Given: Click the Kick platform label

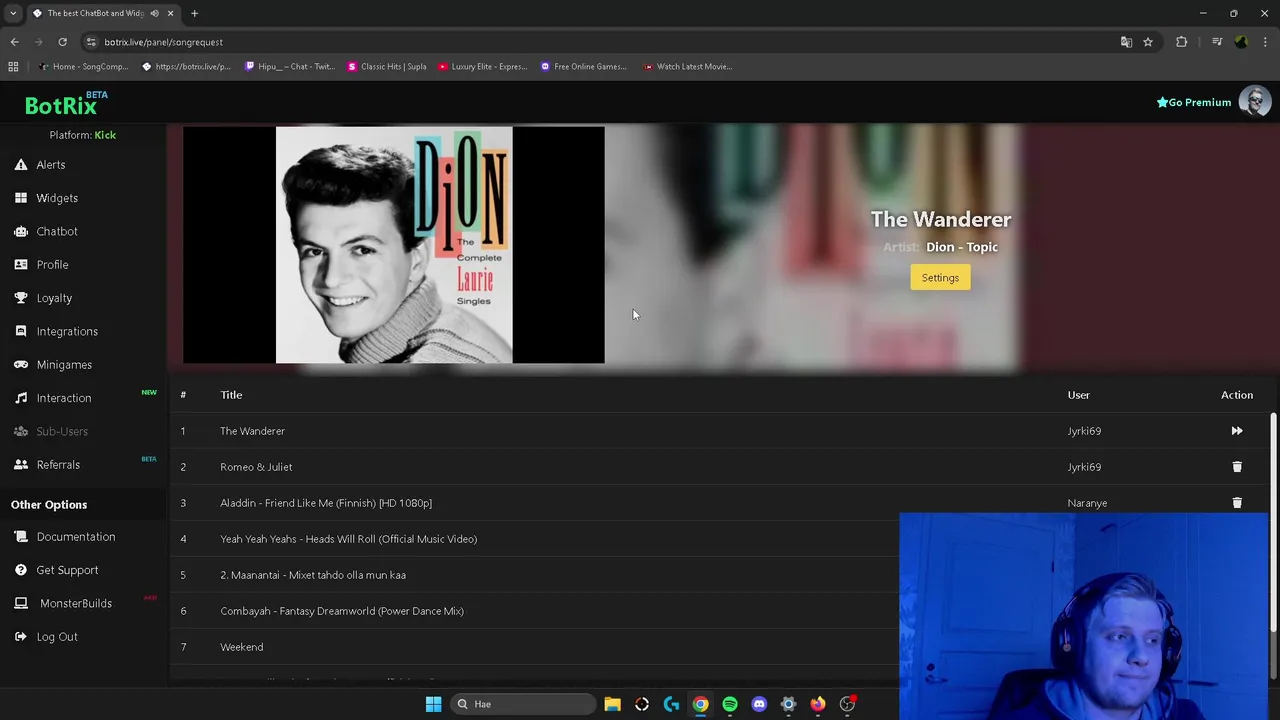Looking at the screenshot, I should point(105,135).
